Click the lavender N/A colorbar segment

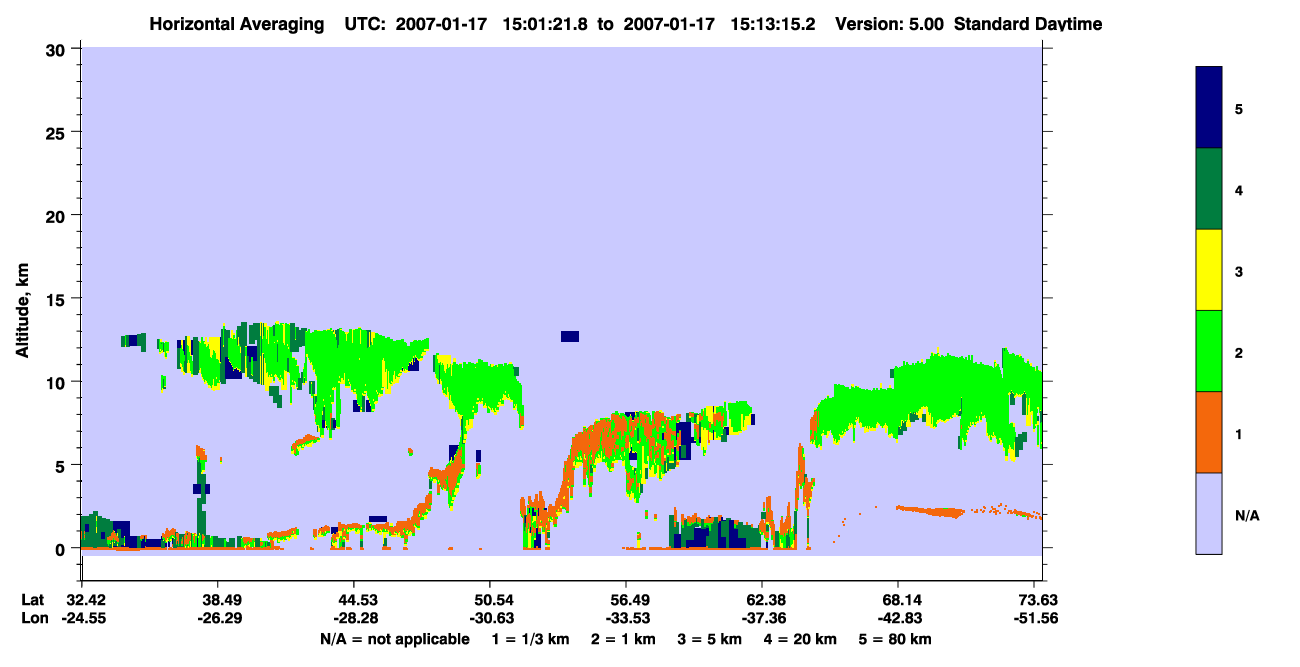coord(1209,513)
